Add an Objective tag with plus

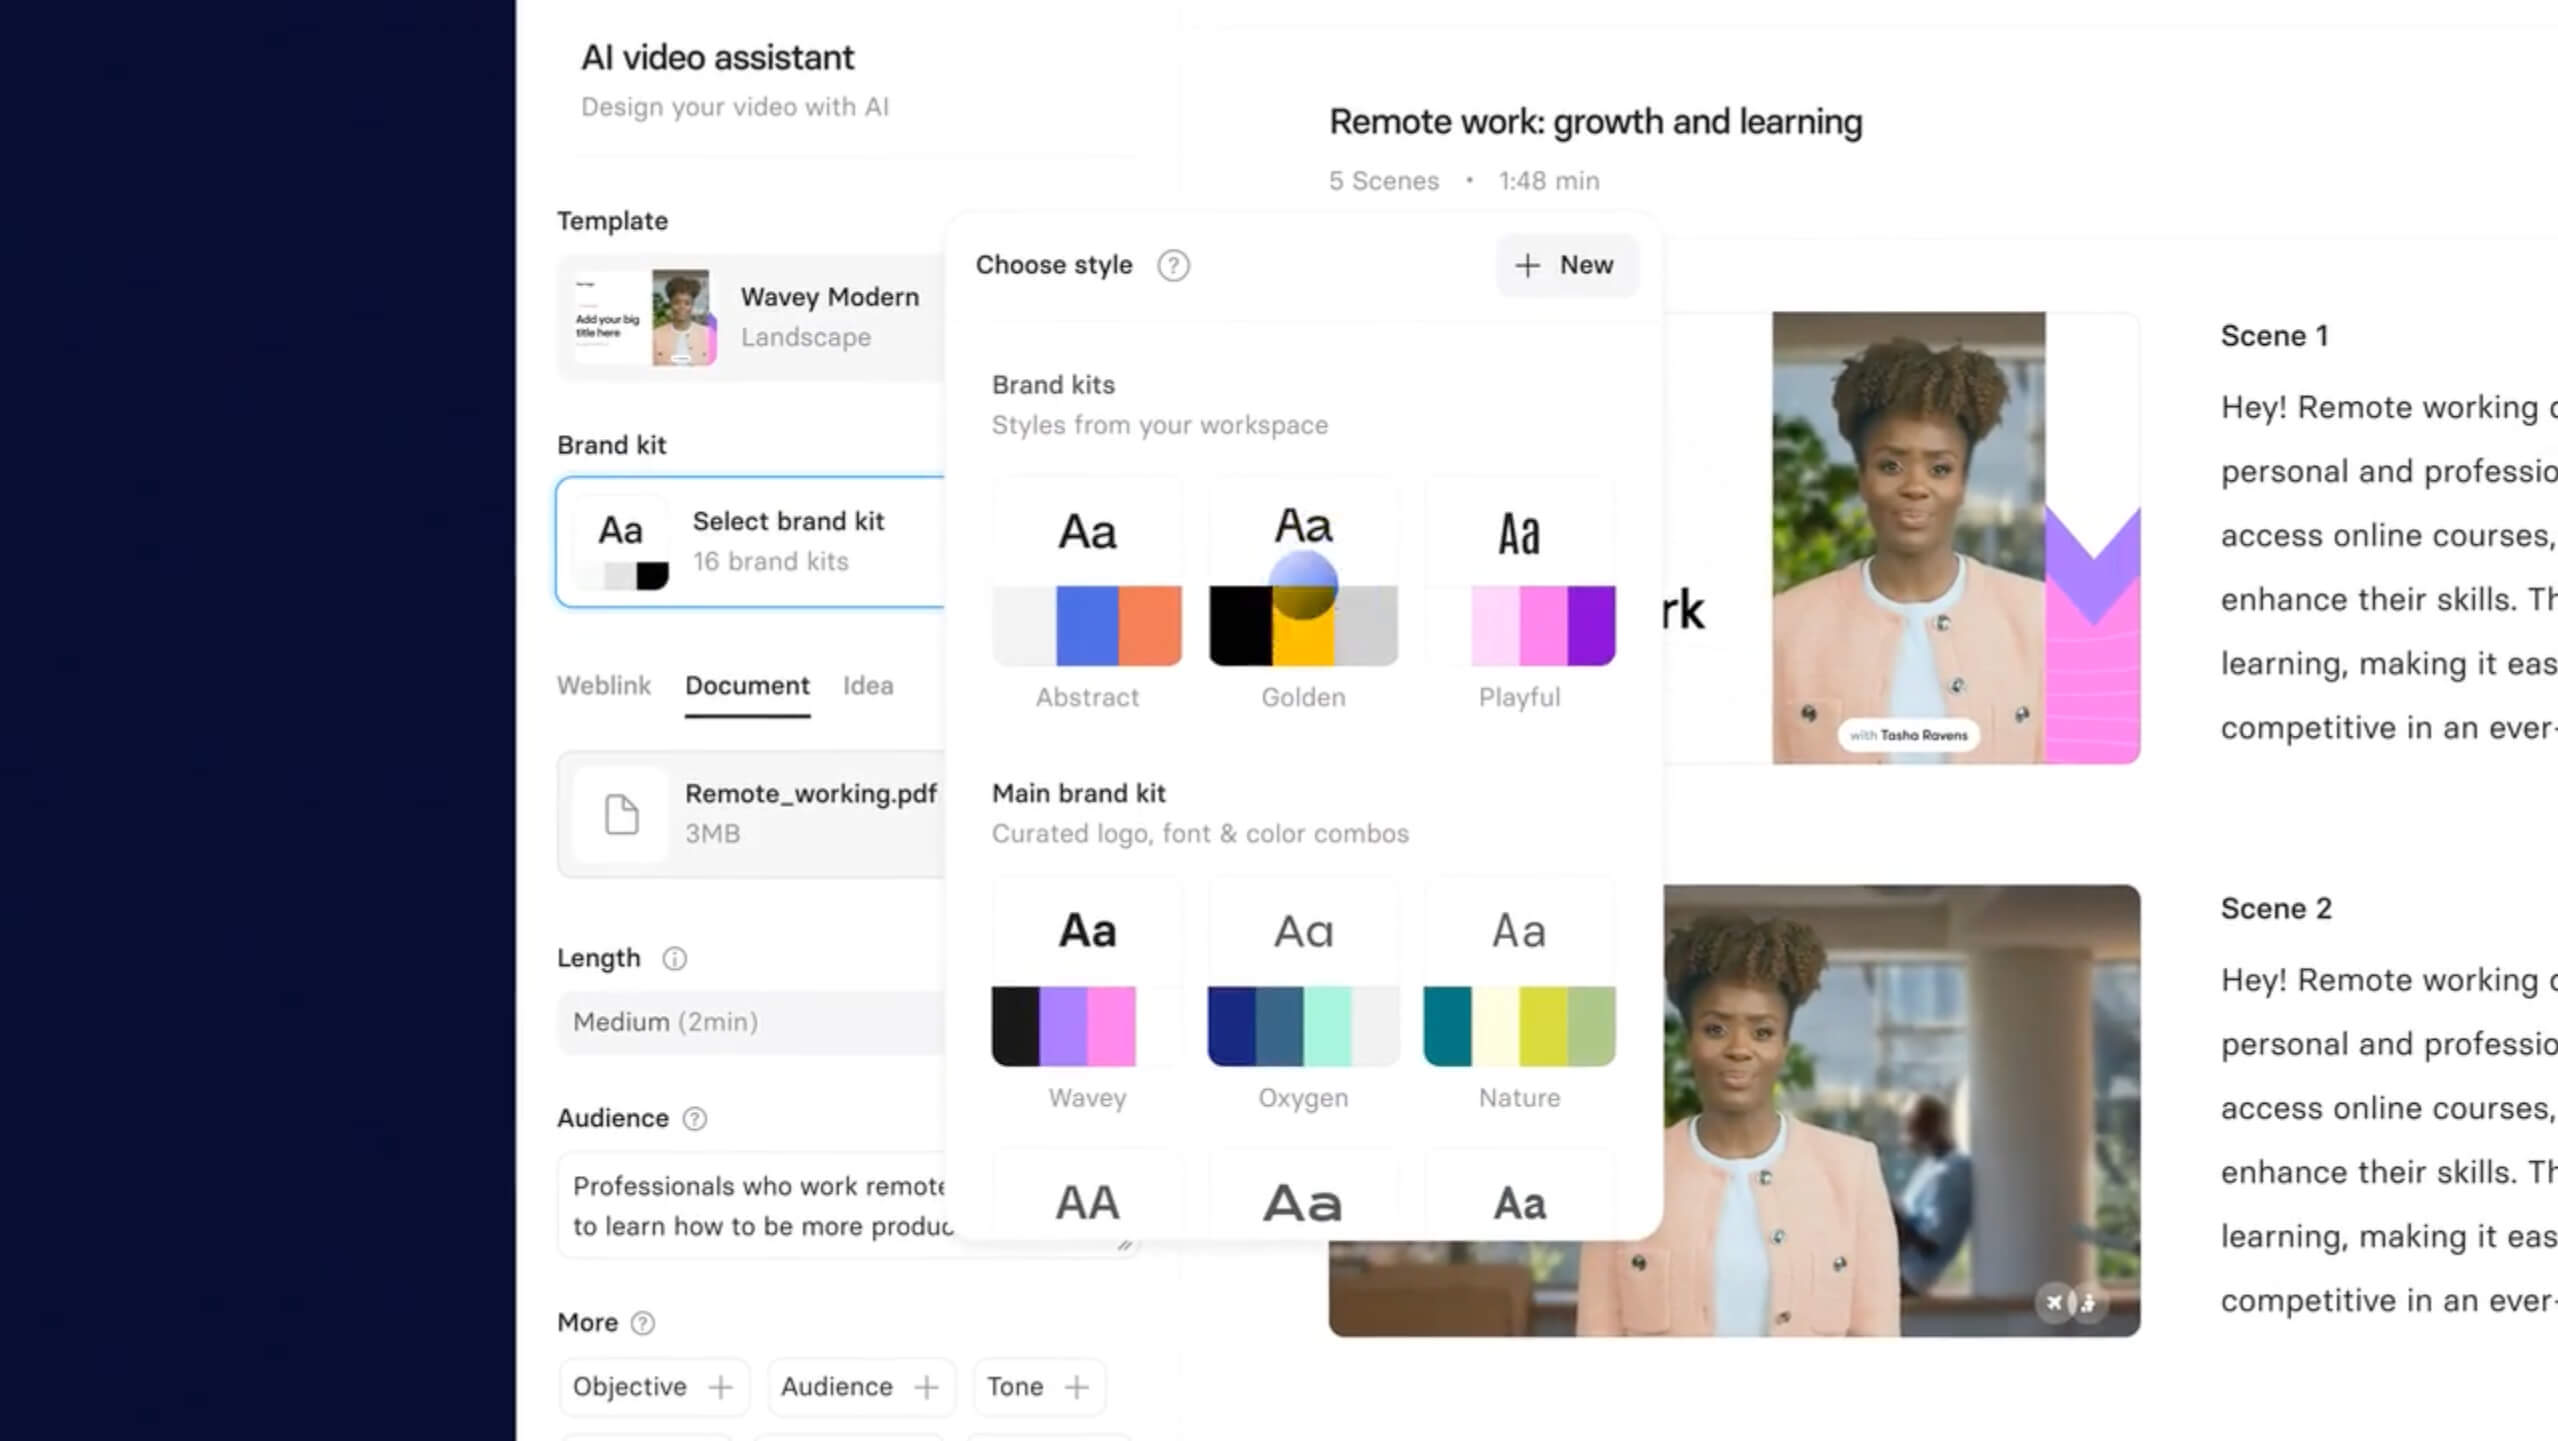tap(720, 1388)
